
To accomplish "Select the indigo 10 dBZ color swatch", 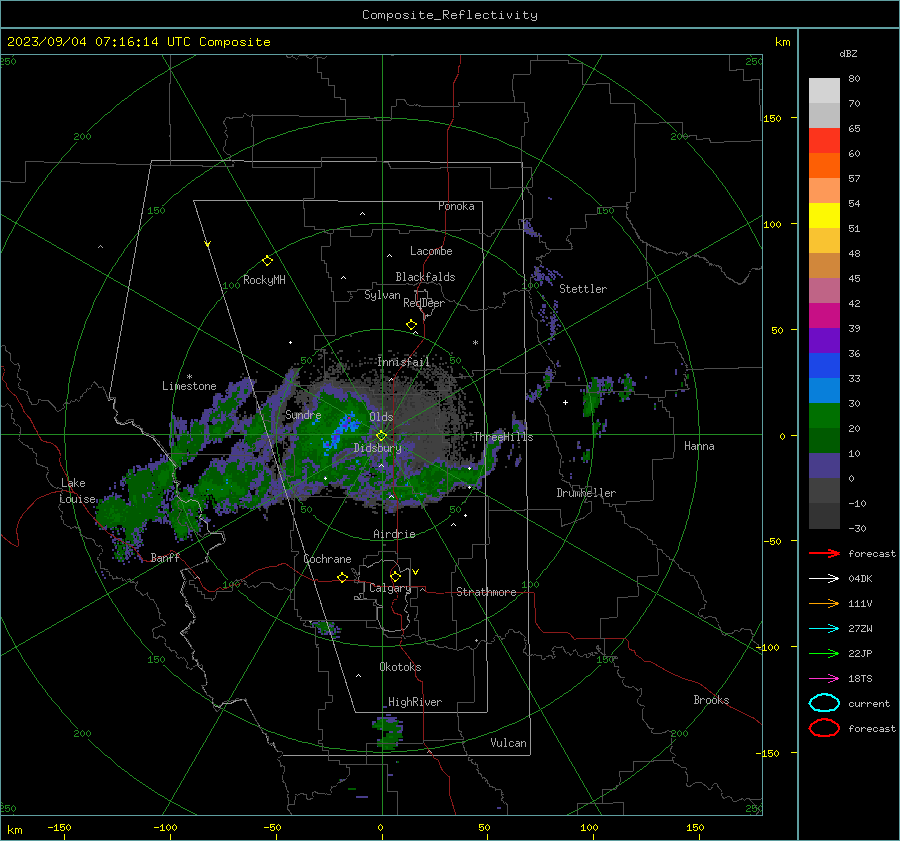I will 824,466.
